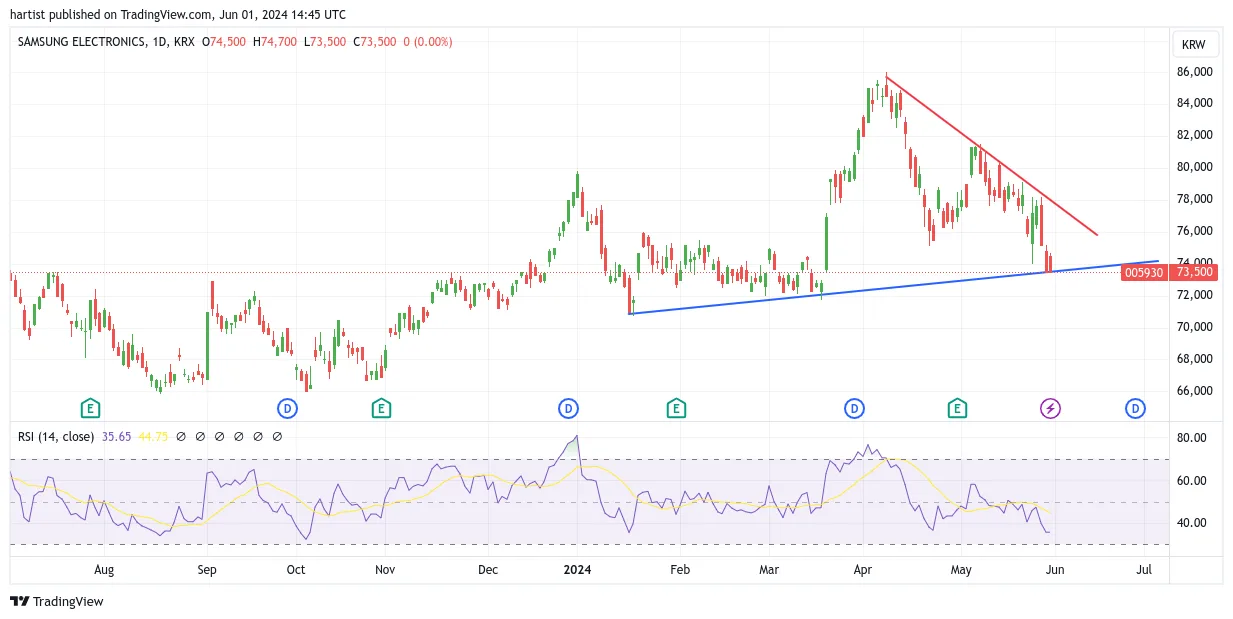
Task: Click the earnings E marker near November
Action: [x=381, y=408]
